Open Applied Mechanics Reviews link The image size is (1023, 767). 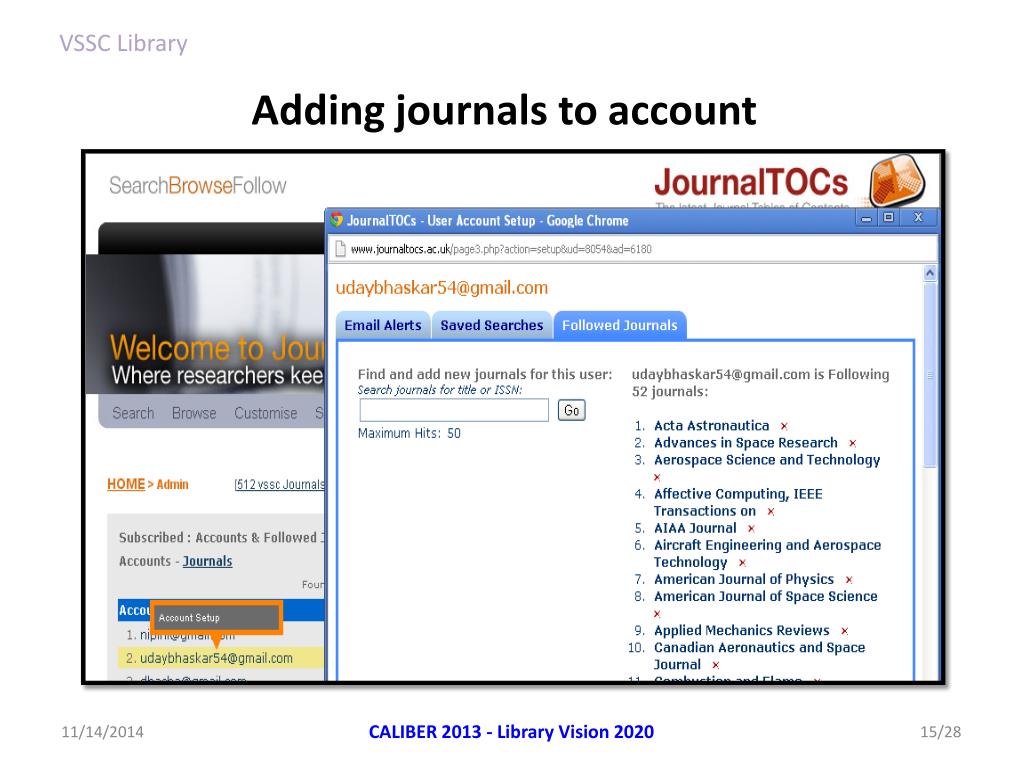[x=742, y=631]
